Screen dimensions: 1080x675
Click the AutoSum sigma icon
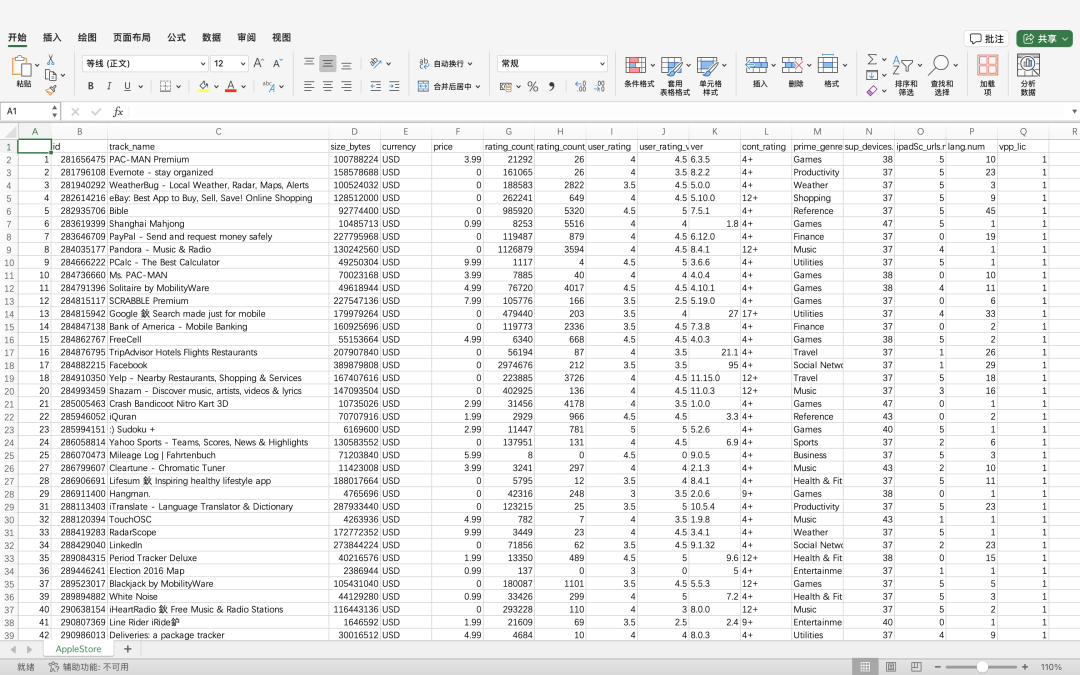click(872, 59)
